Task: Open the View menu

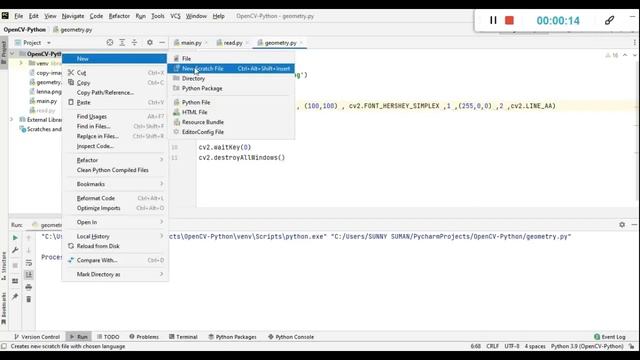Action: (x=50, y=16)
